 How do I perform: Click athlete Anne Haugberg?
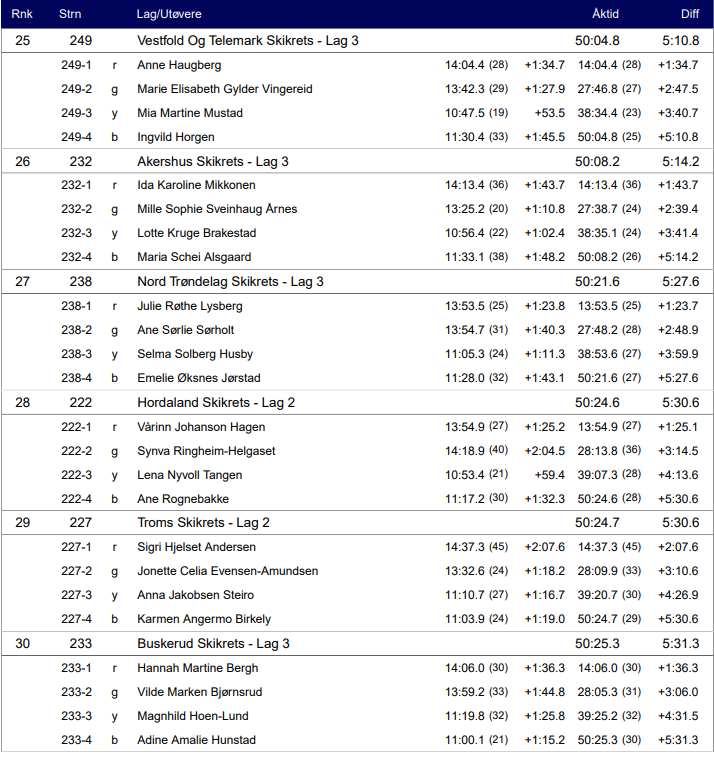pyautogui.click(x=179, y=65)
